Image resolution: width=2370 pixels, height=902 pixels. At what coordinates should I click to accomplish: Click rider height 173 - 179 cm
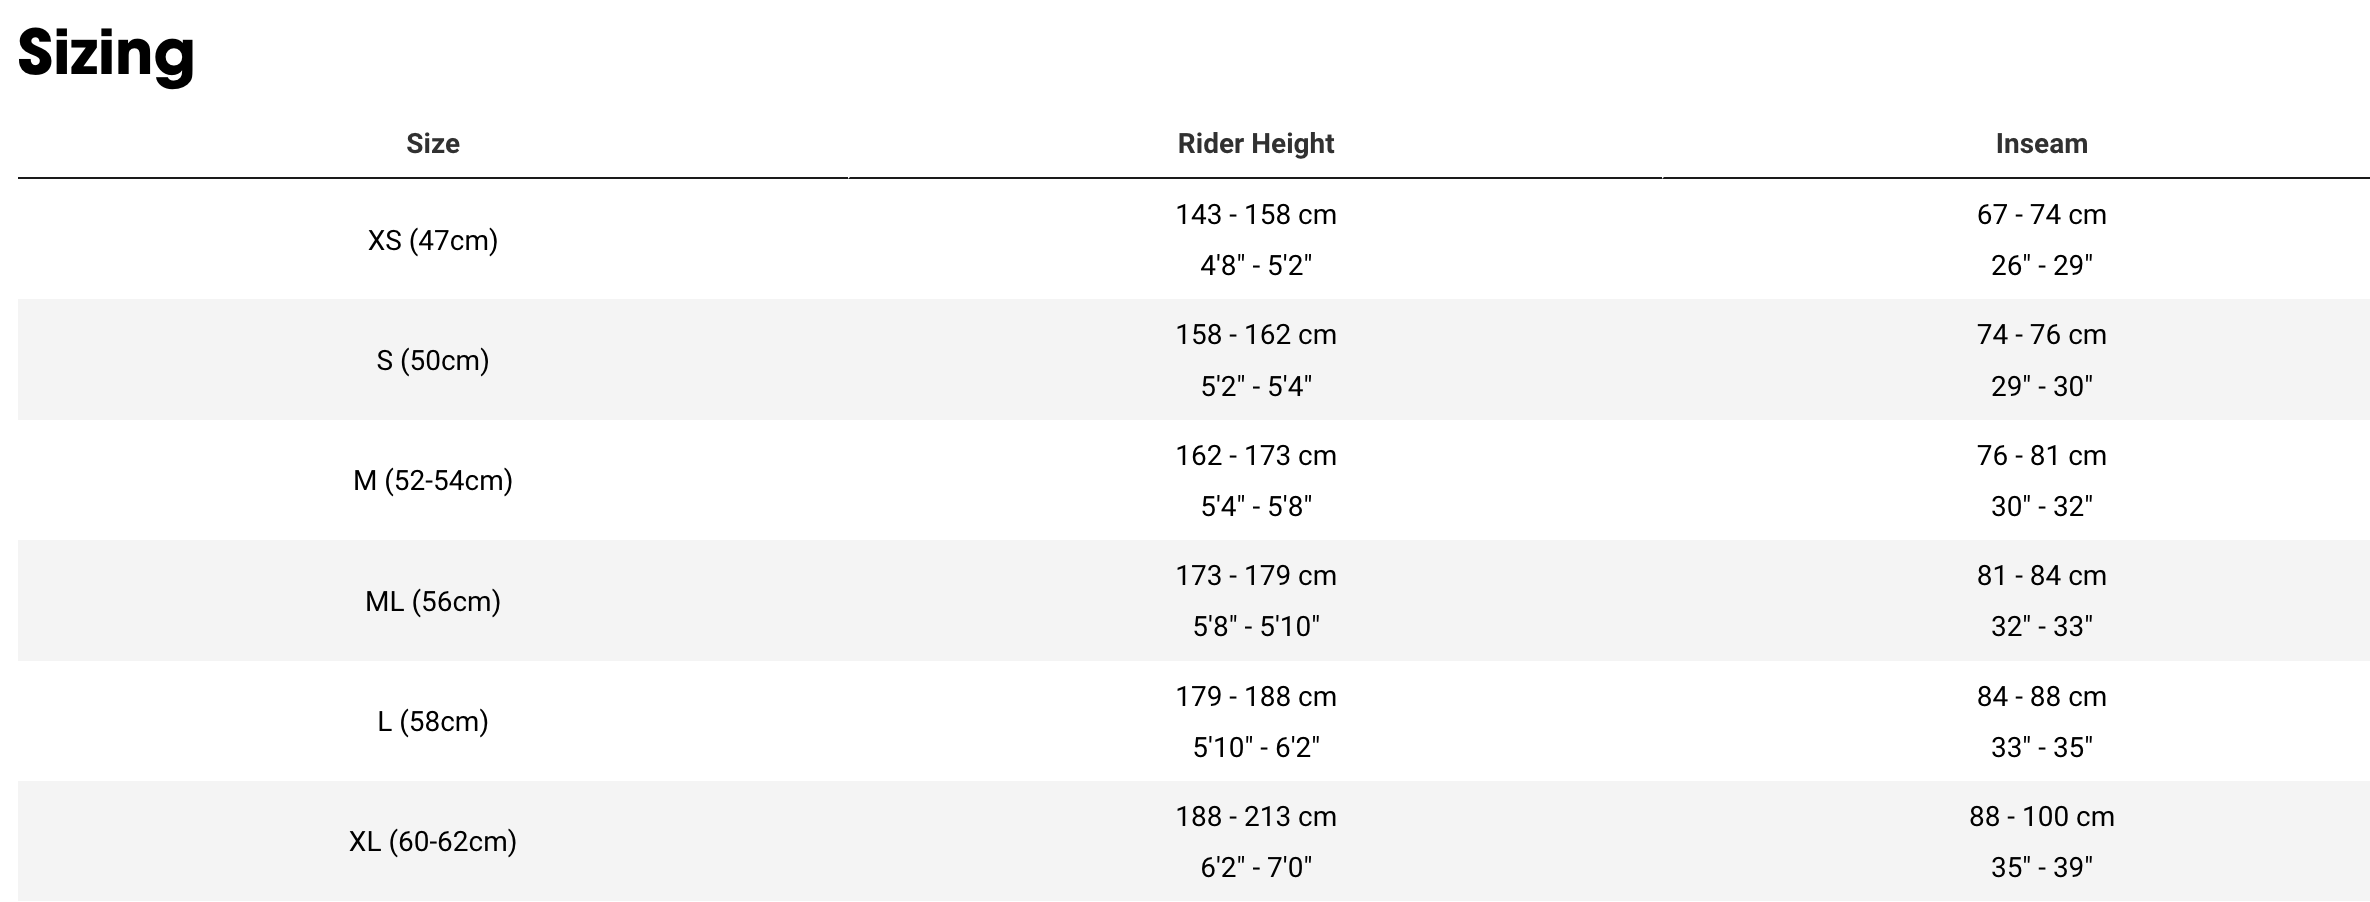click(1255, 576)
